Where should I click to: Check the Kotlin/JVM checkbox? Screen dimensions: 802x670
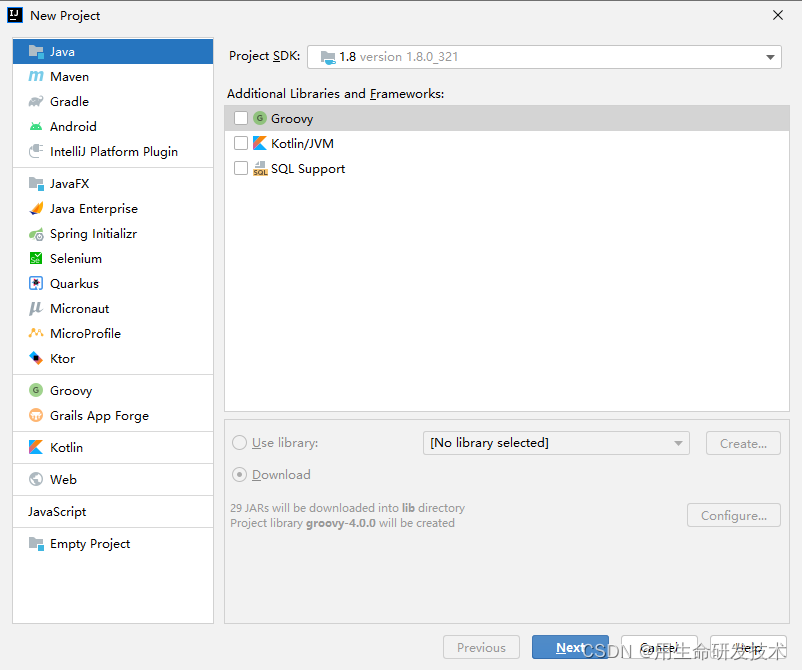tap(241, 143)
